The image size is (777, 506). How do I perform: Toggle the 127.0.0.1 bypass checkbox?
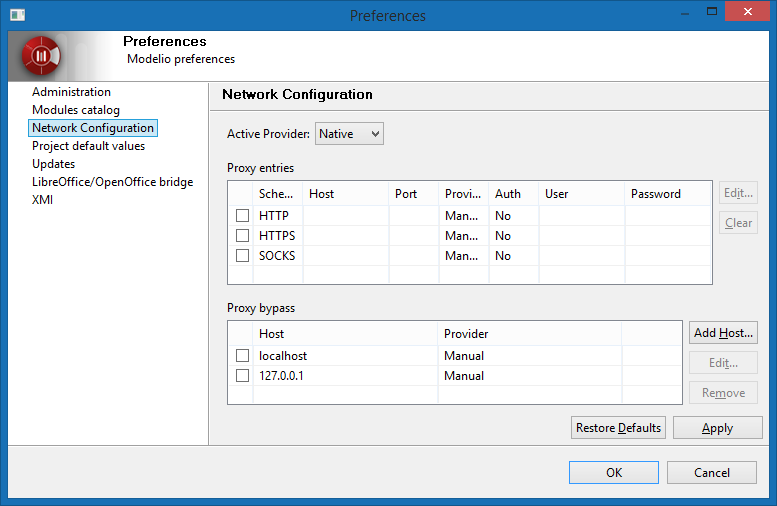[243, 376]
